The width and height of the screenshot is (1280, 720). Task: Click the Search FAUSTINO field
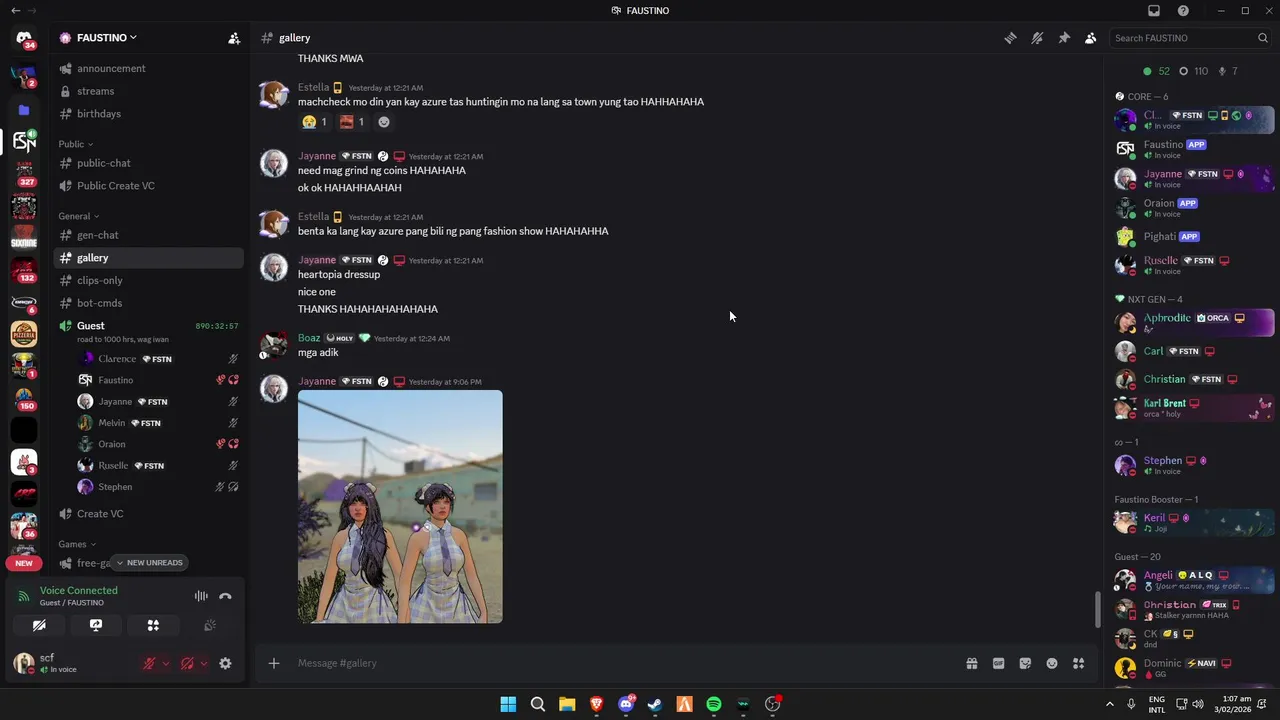[1190, 38]
